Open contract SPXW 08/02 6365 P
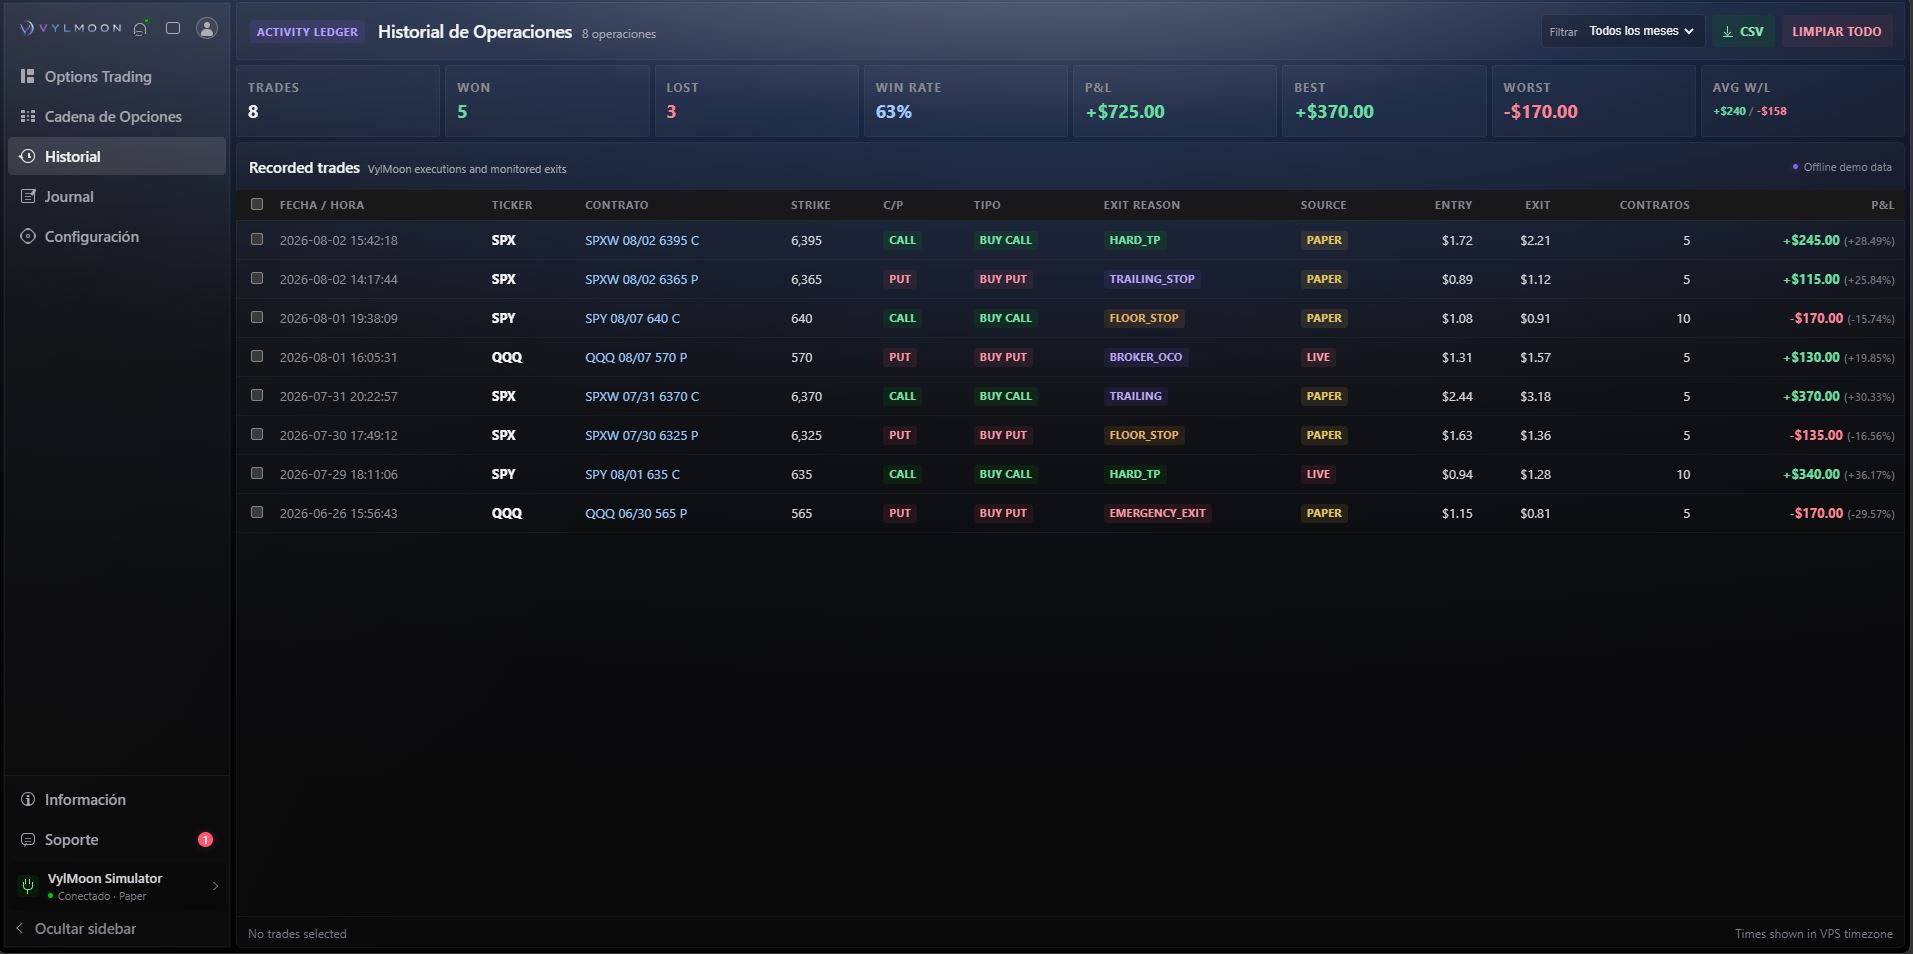1913x954 pixels. (642, 279)
